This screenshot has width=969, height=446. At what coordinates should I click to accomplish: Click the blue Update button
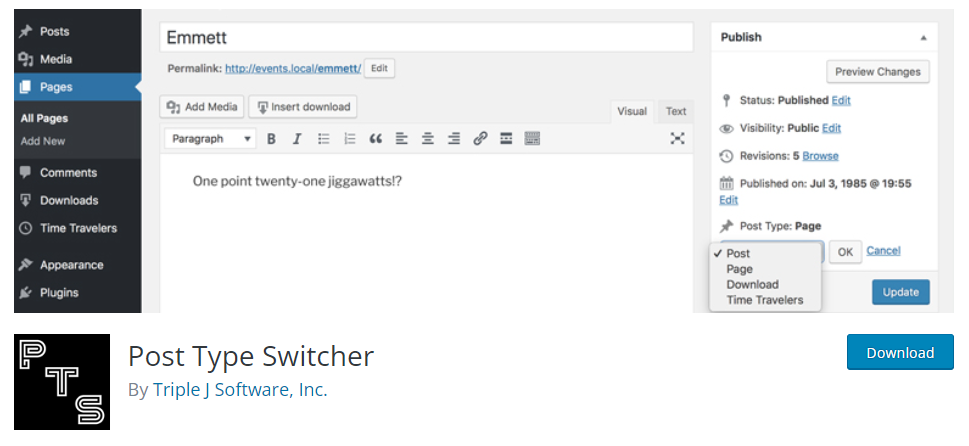900,292
